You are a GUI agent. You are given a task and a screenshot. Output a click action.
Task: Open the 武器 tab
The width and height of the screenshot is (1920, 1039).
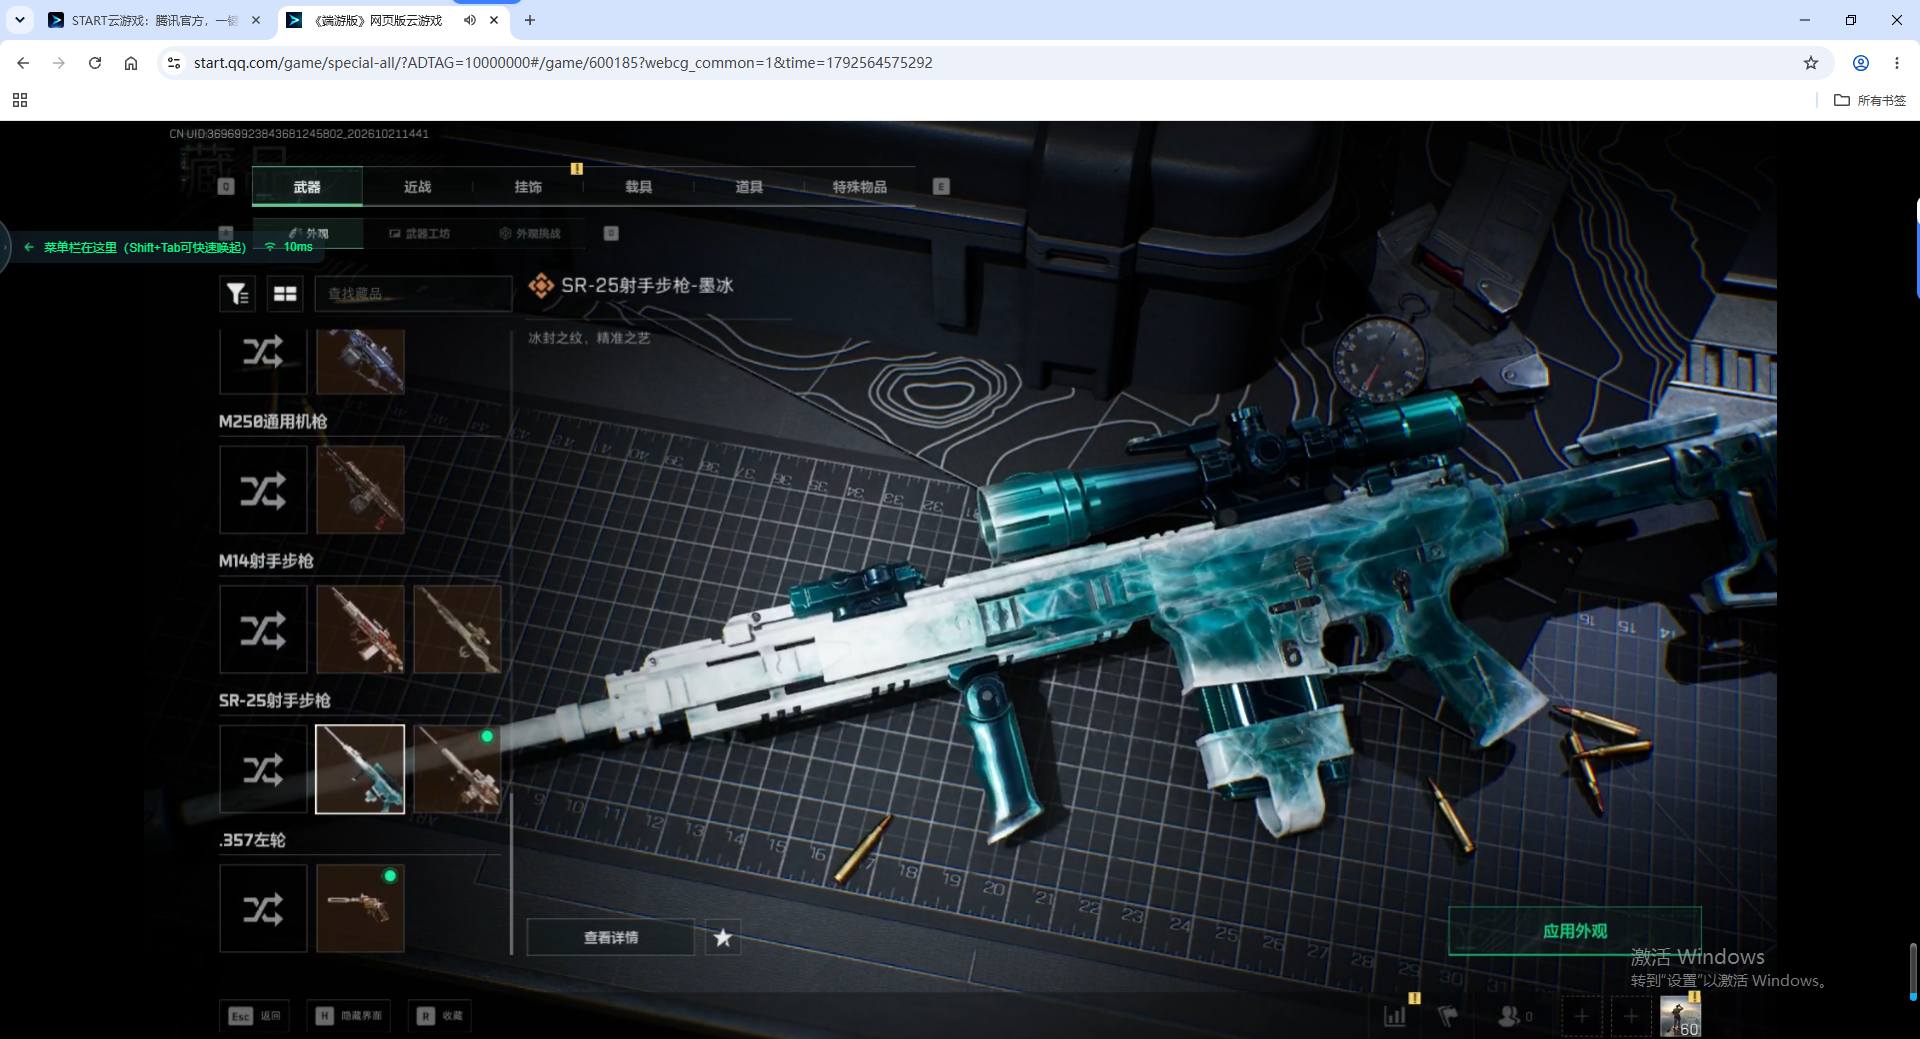click(307, 187)
